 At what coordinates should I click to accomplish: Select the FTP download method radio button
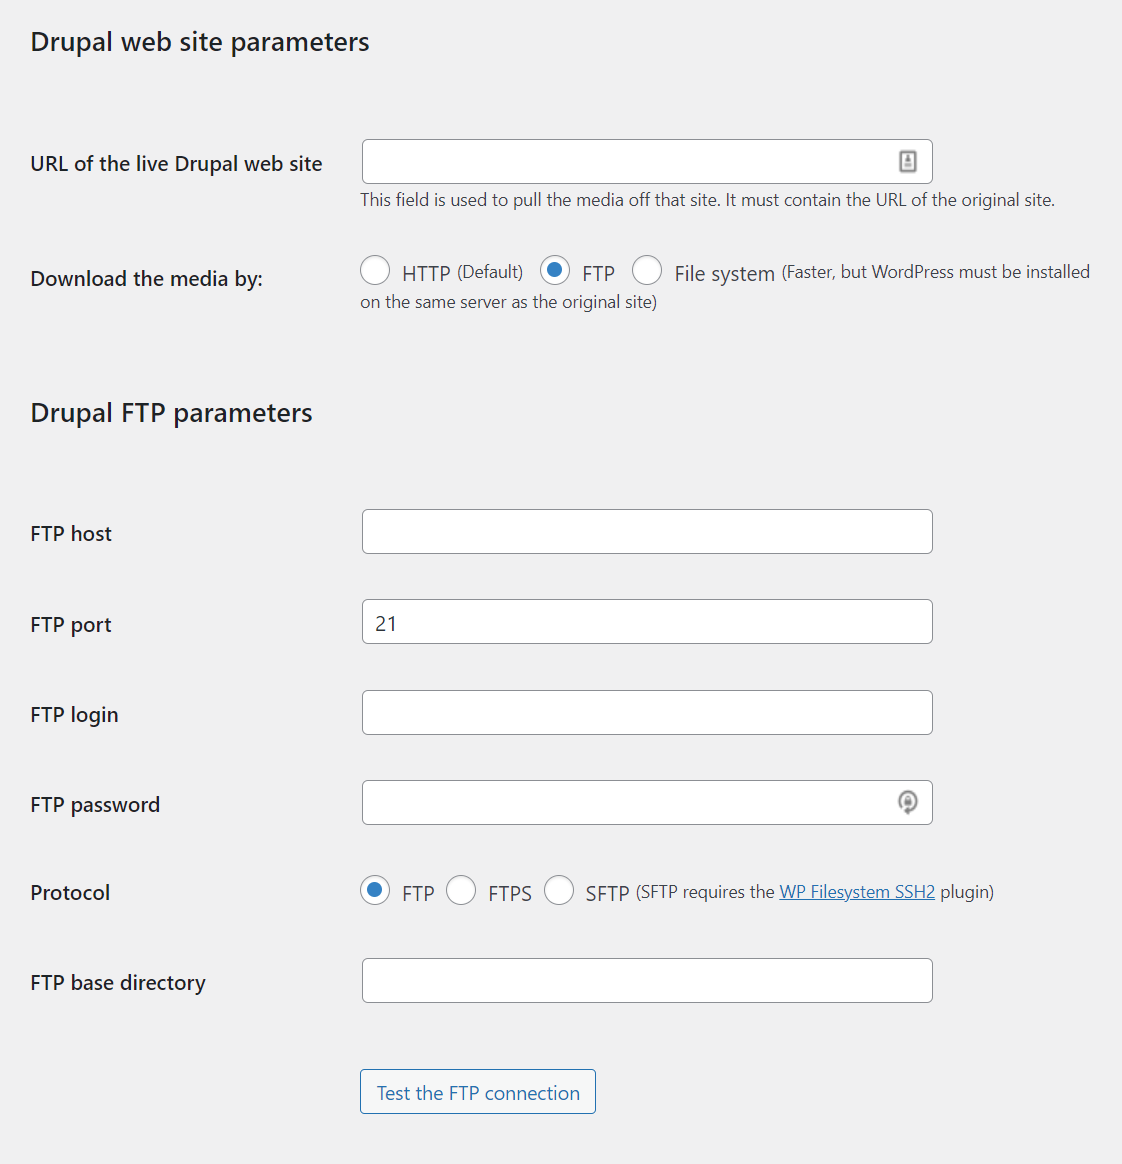555,270
